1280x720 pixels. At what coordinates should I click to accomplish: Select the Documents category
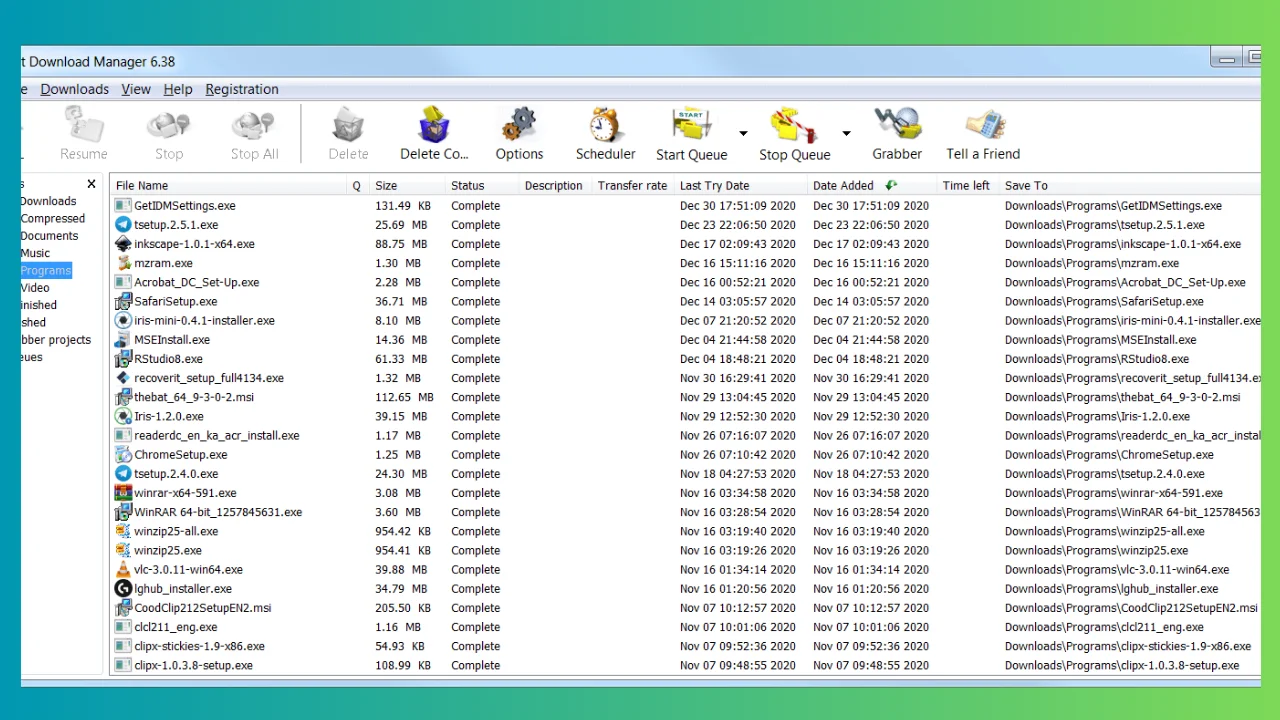click(x=50, y=236)
